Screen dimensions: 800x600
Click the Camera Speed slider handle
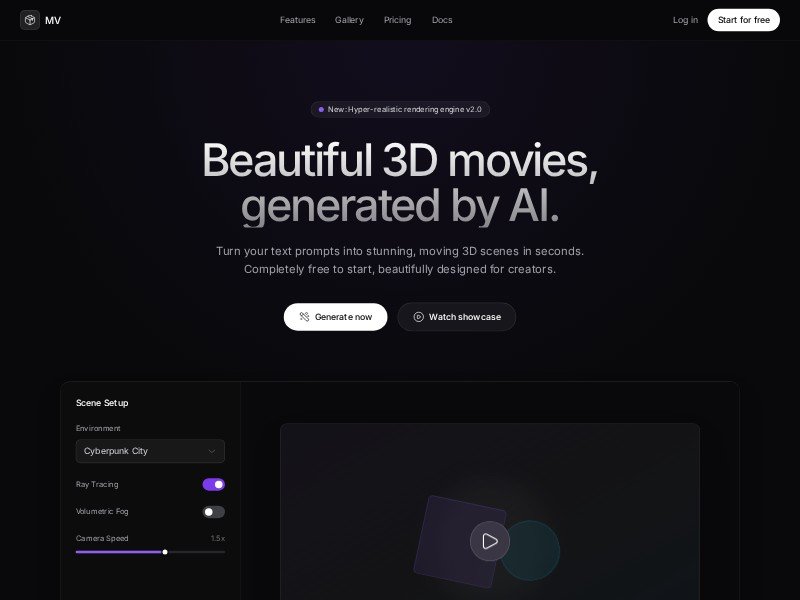165,552
